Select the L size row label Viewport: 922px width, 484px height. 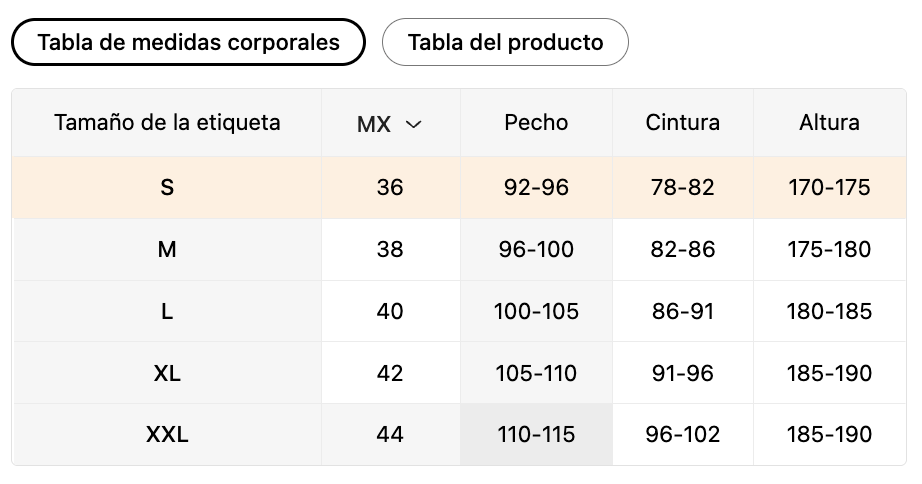tap(167, 311)
